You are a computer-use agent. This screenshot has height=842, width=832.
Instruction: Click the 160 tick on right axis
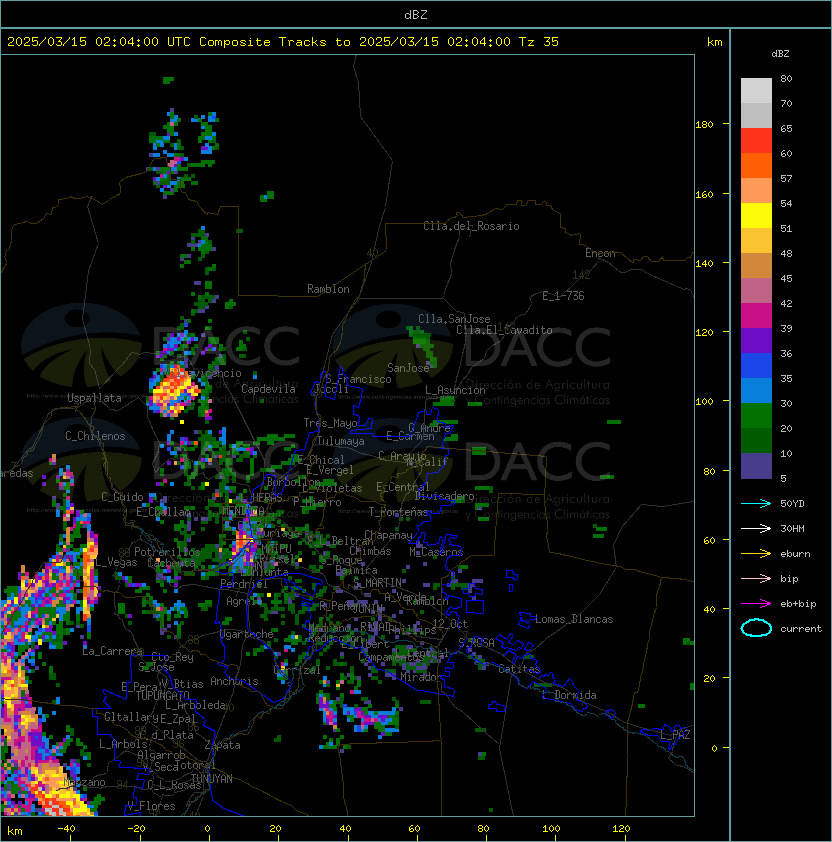704,194
